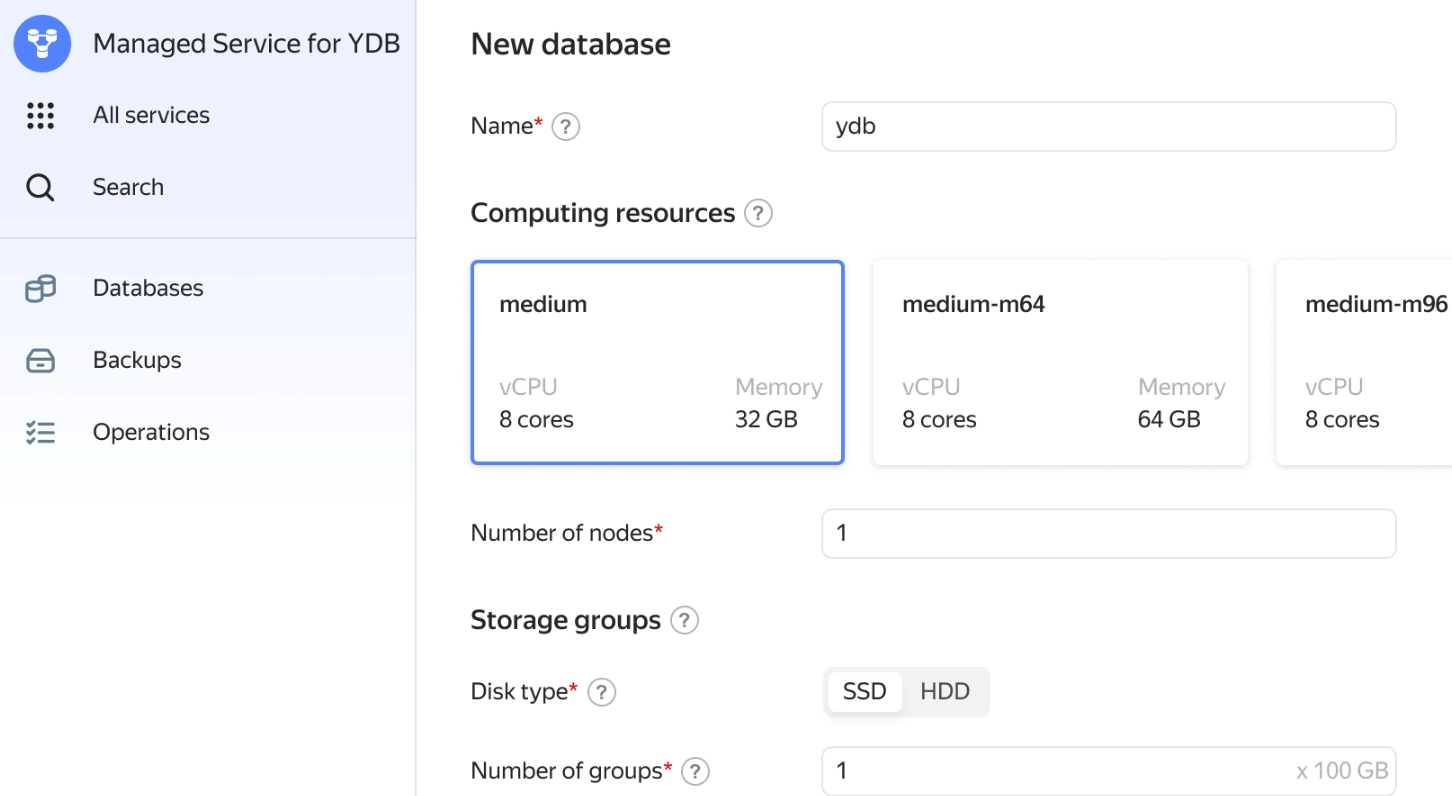
Task: Open Backups section in sidebar
Action: pos(137,361)
